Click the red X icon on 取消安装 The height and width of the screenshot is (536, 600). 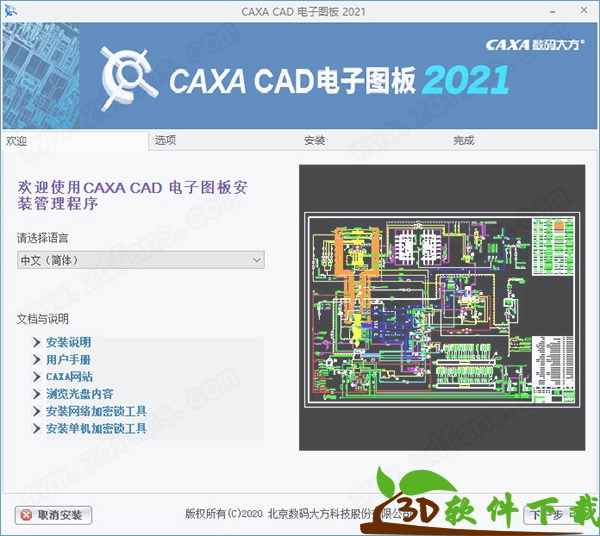click(x=26, y=515)
